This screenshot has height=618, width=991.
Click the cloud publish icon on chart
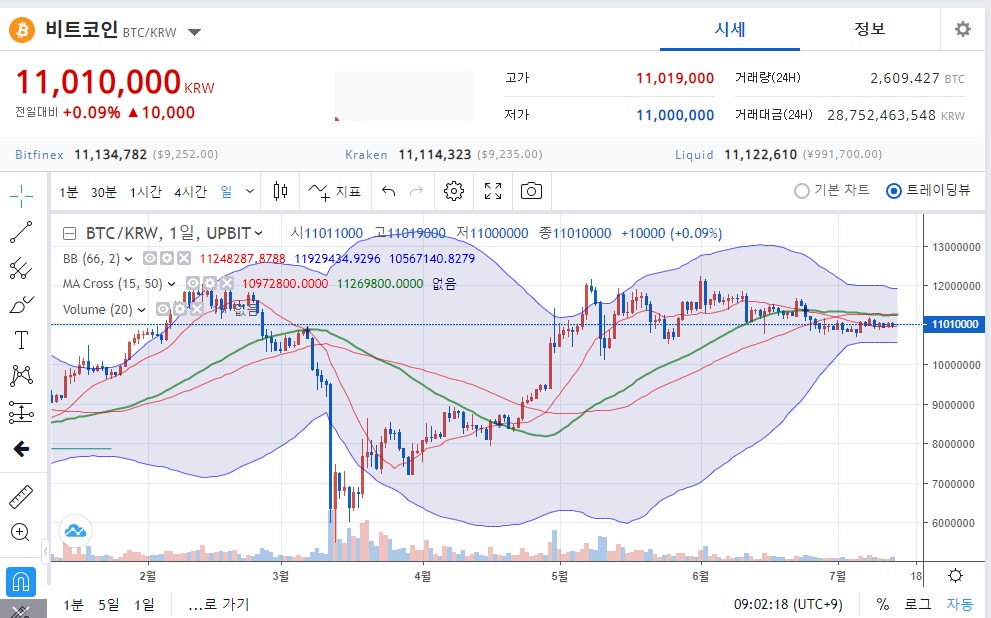pyautogui.click(x=75, y=531)
